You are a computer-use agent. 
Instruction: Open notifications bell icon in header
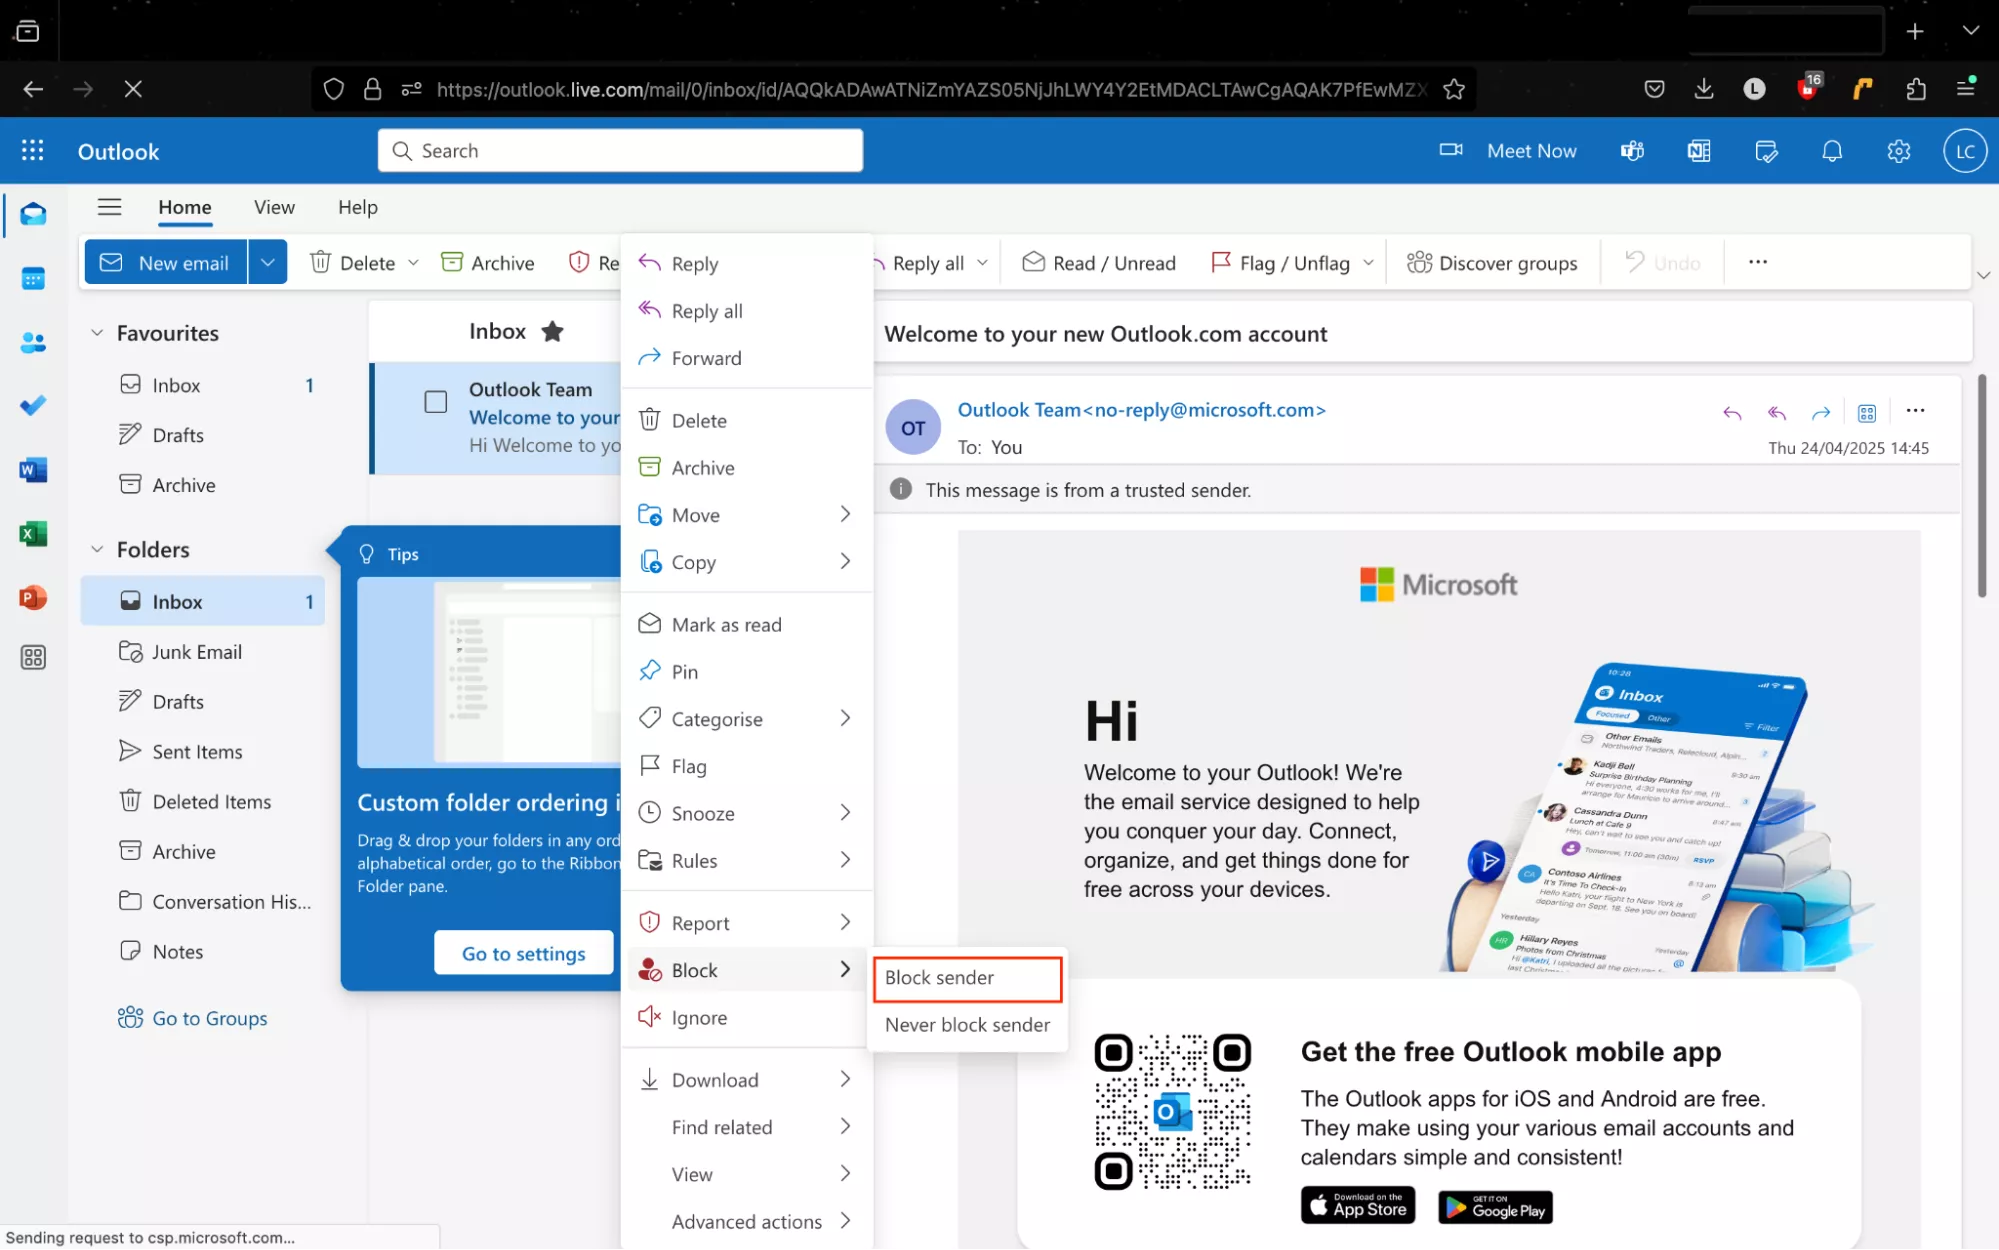[x=1831, y=151]
